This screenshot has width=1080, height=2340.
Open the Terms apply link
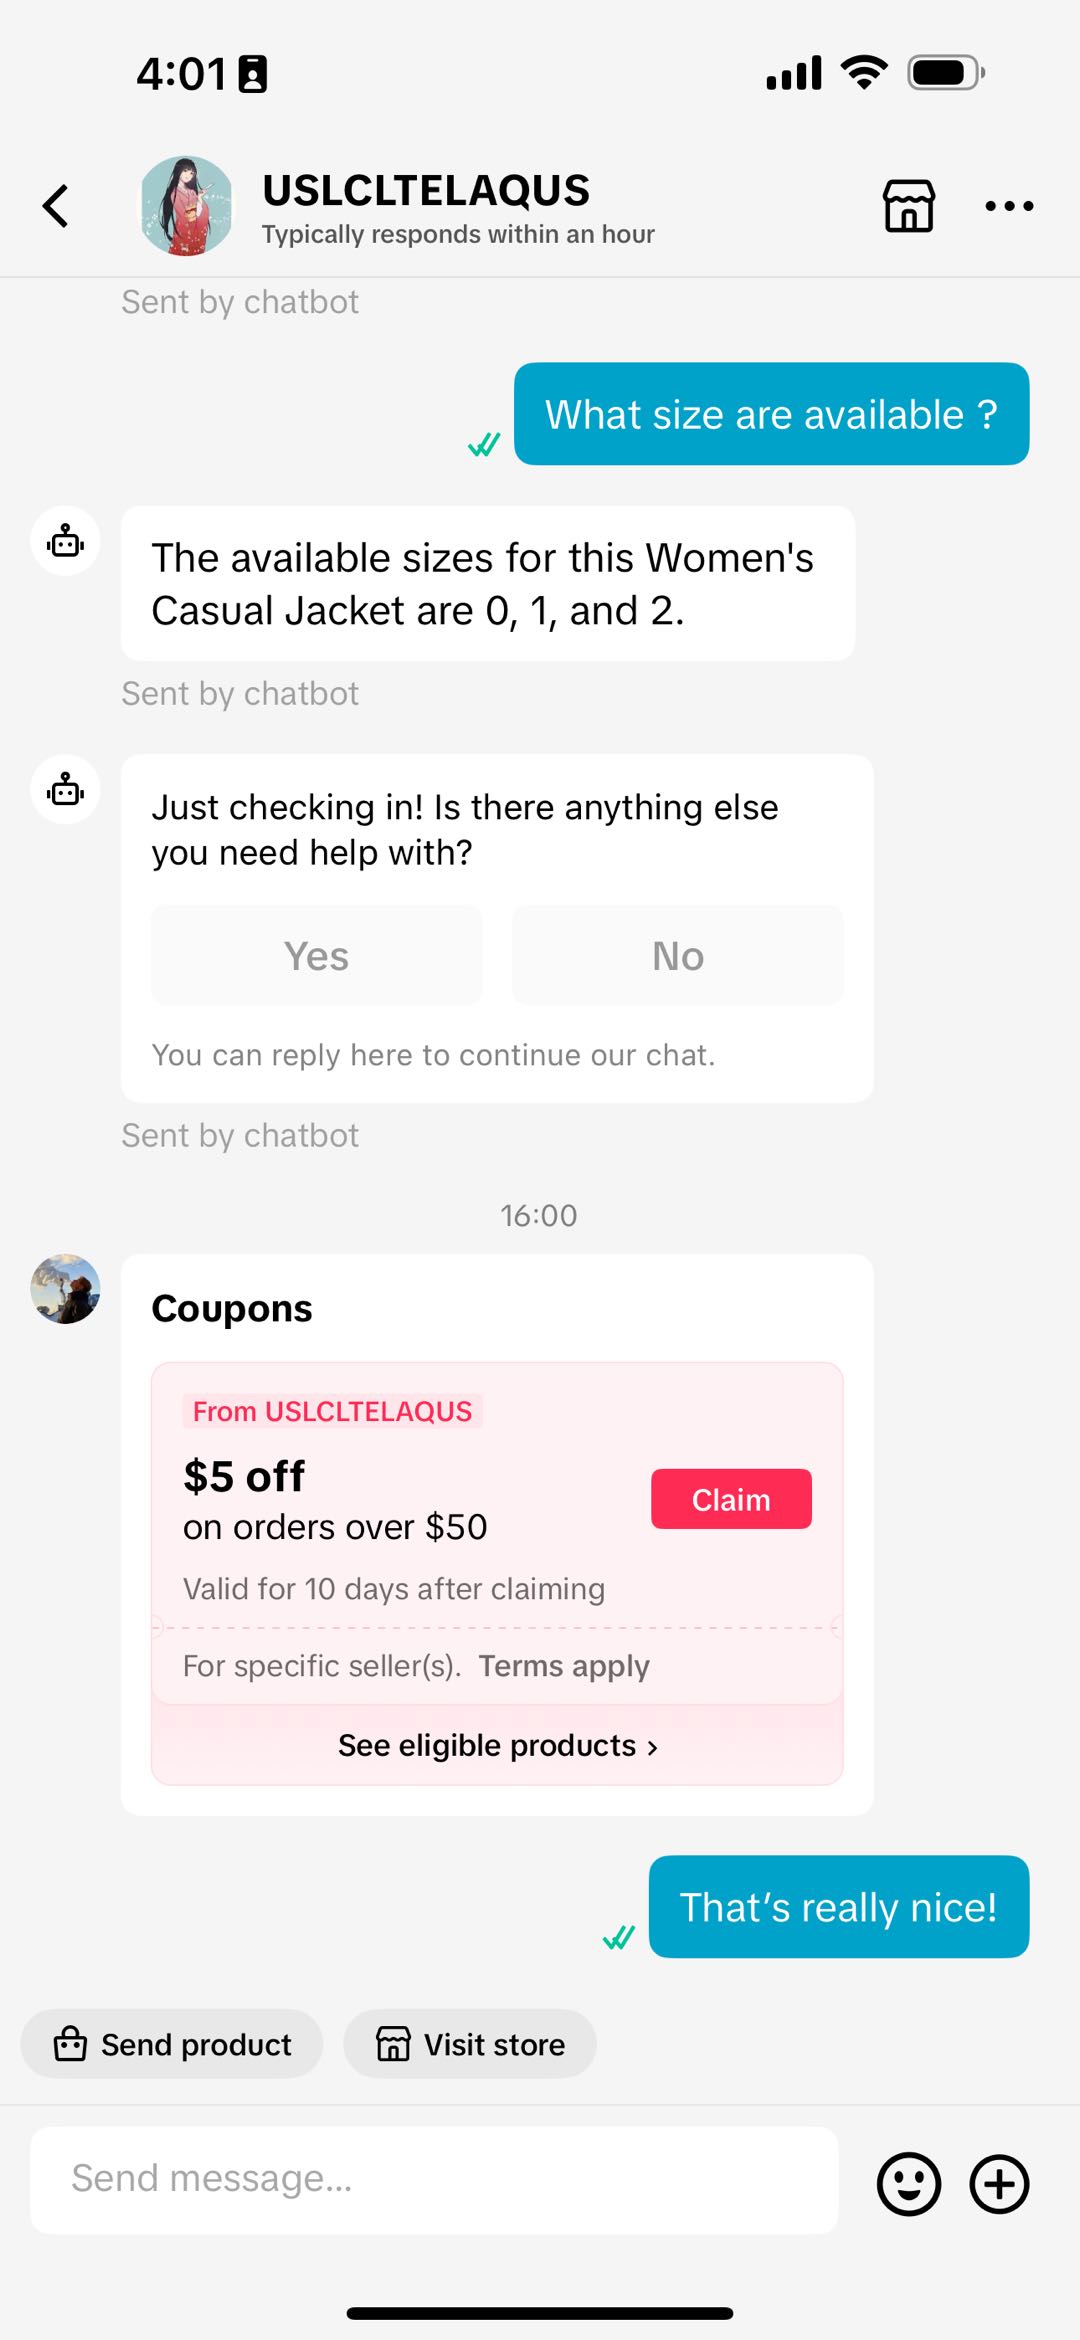click(x=564, y=1666)
